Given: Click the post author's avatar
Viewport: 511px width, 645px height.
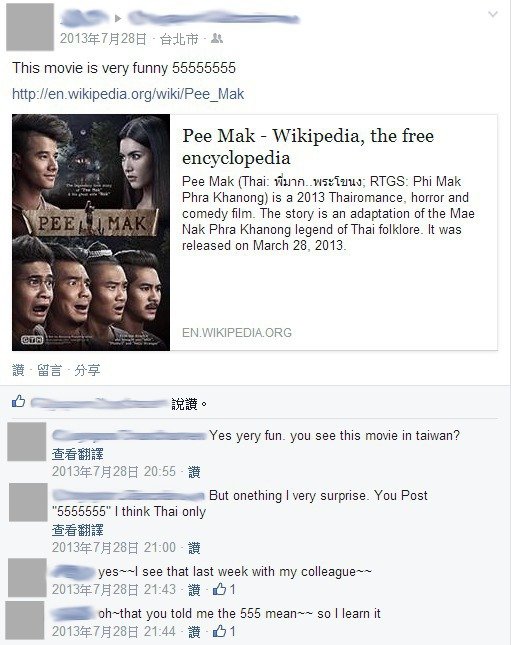Looking at the screenshot, I should 30,27.
